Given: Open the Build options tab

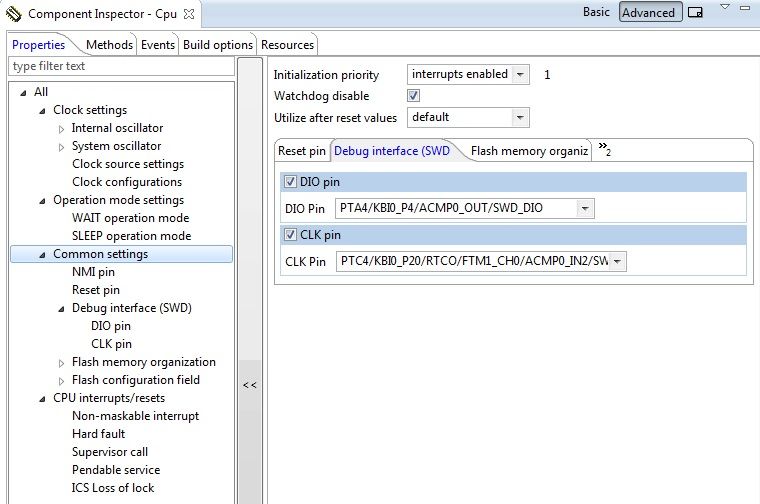Looking at the screenshot, I should pos(218,45).
